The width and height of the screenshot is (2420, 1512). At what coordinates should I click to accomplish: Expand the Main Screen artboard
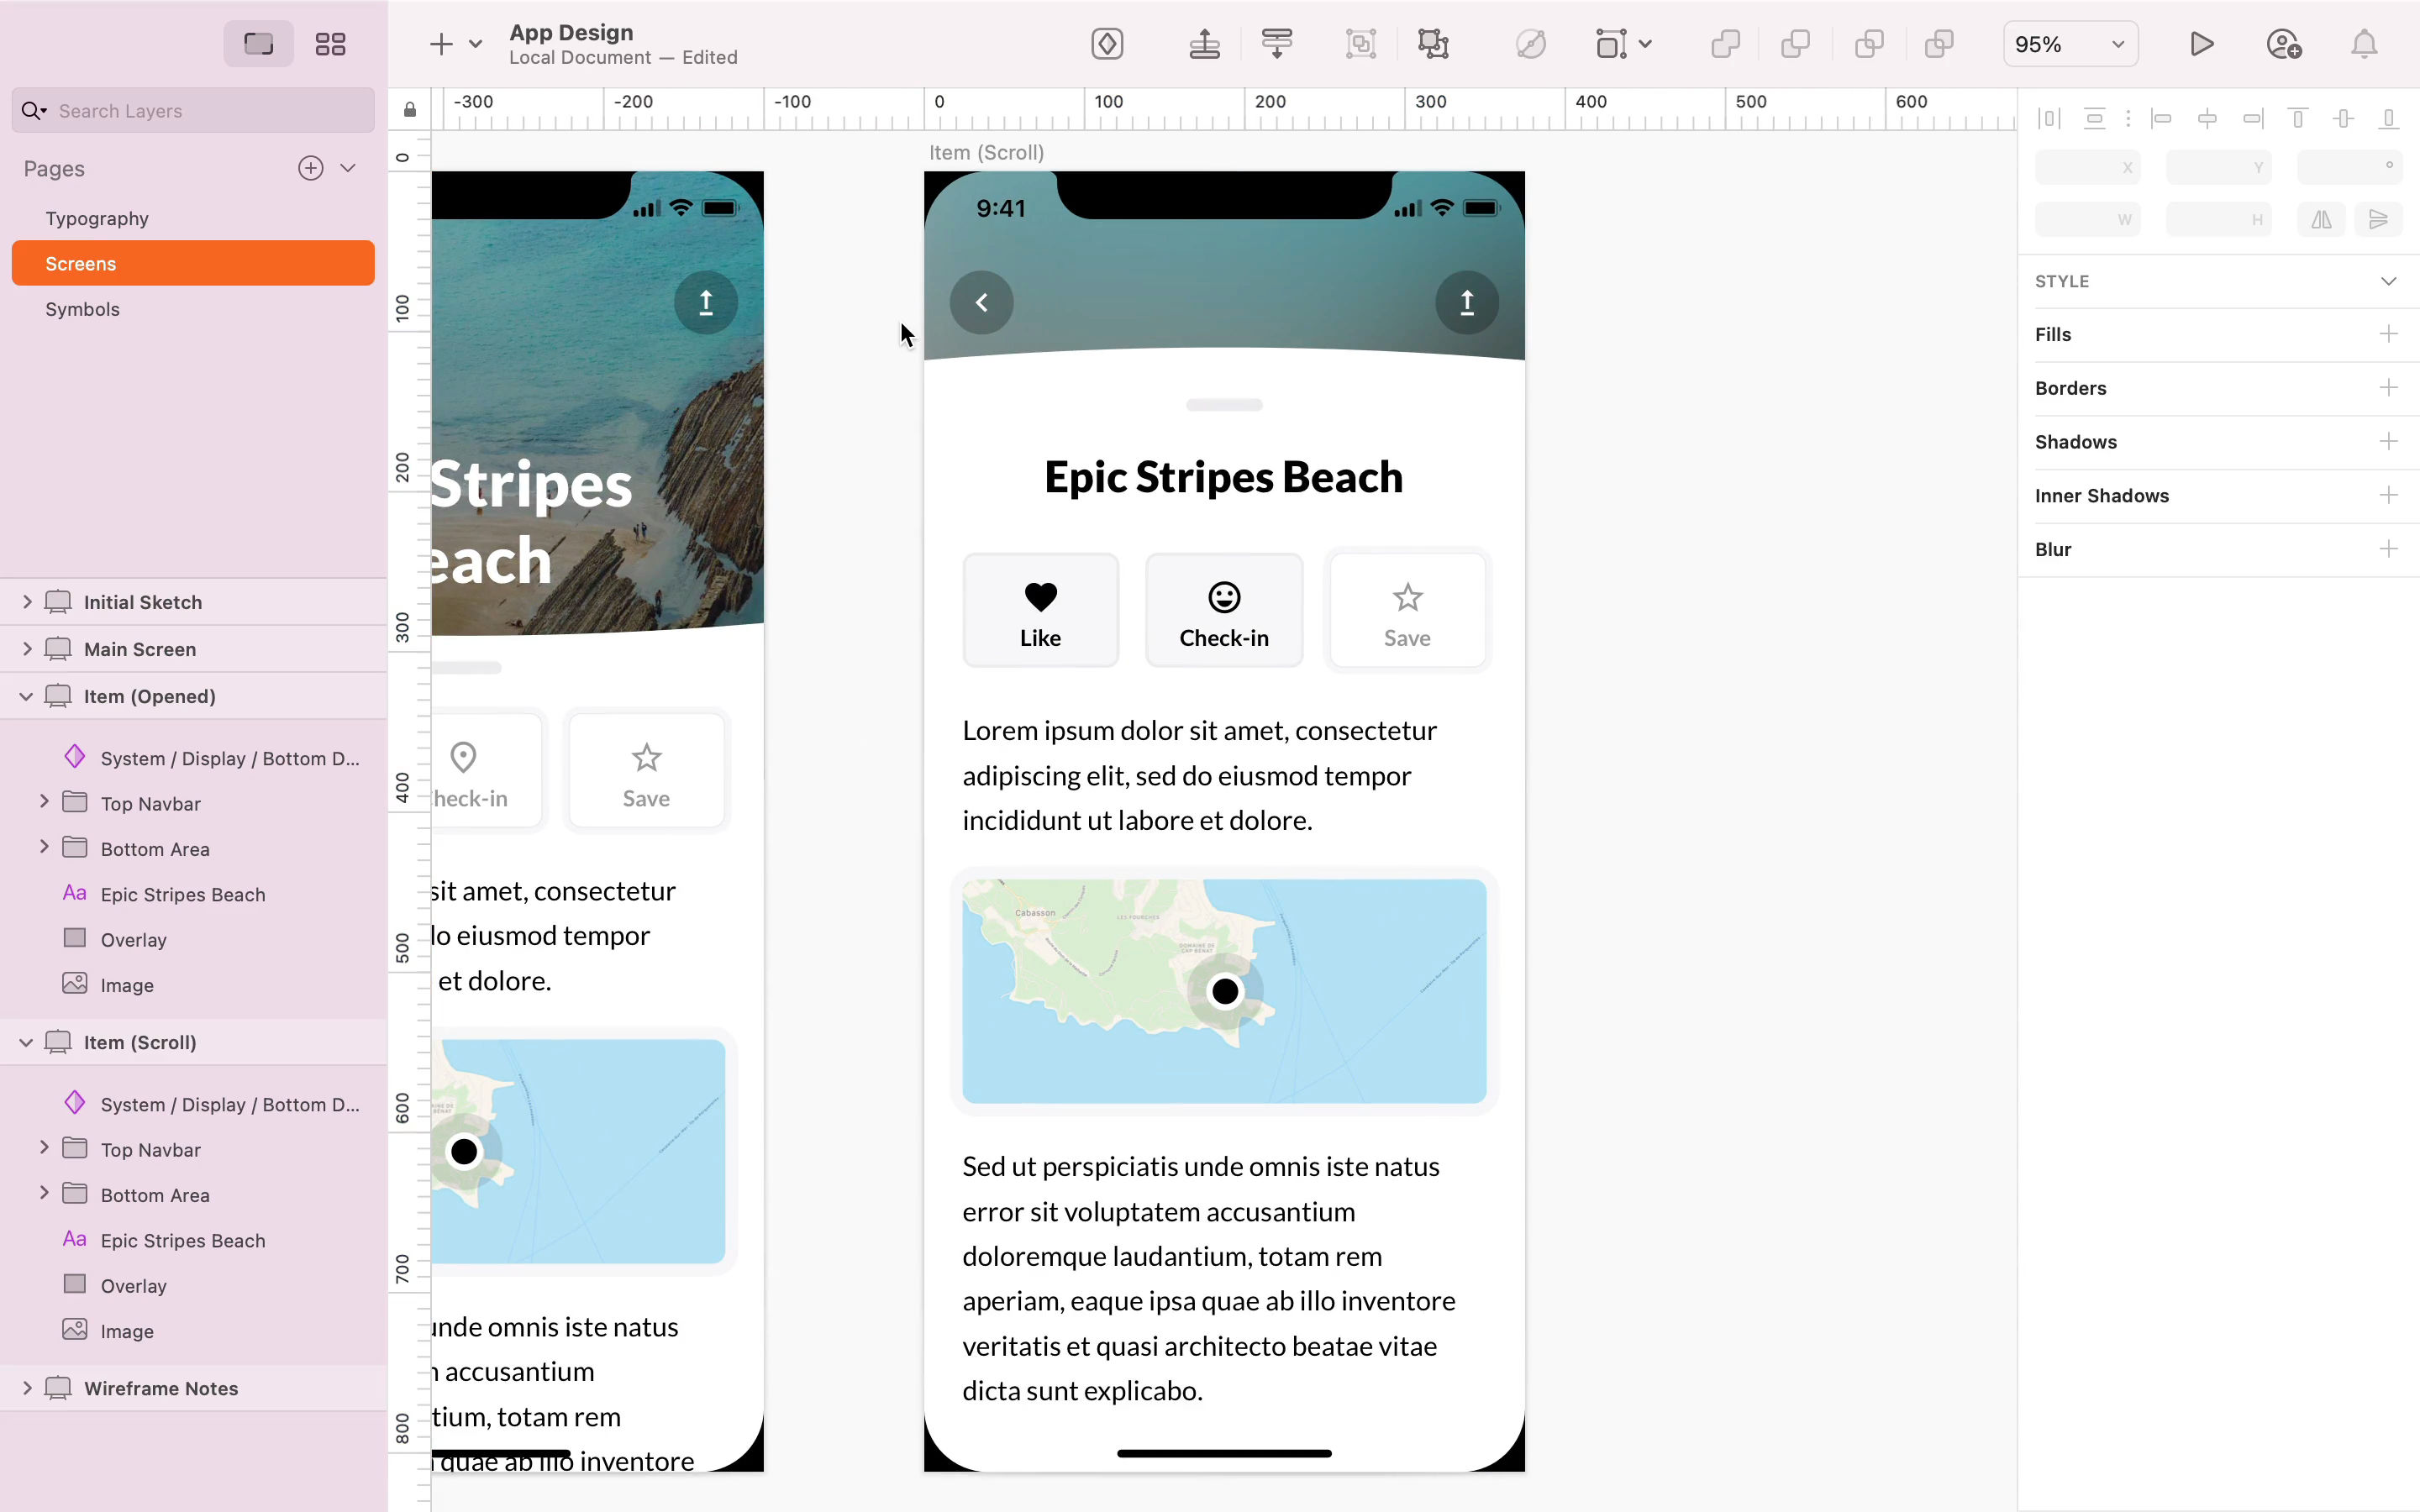27,649
